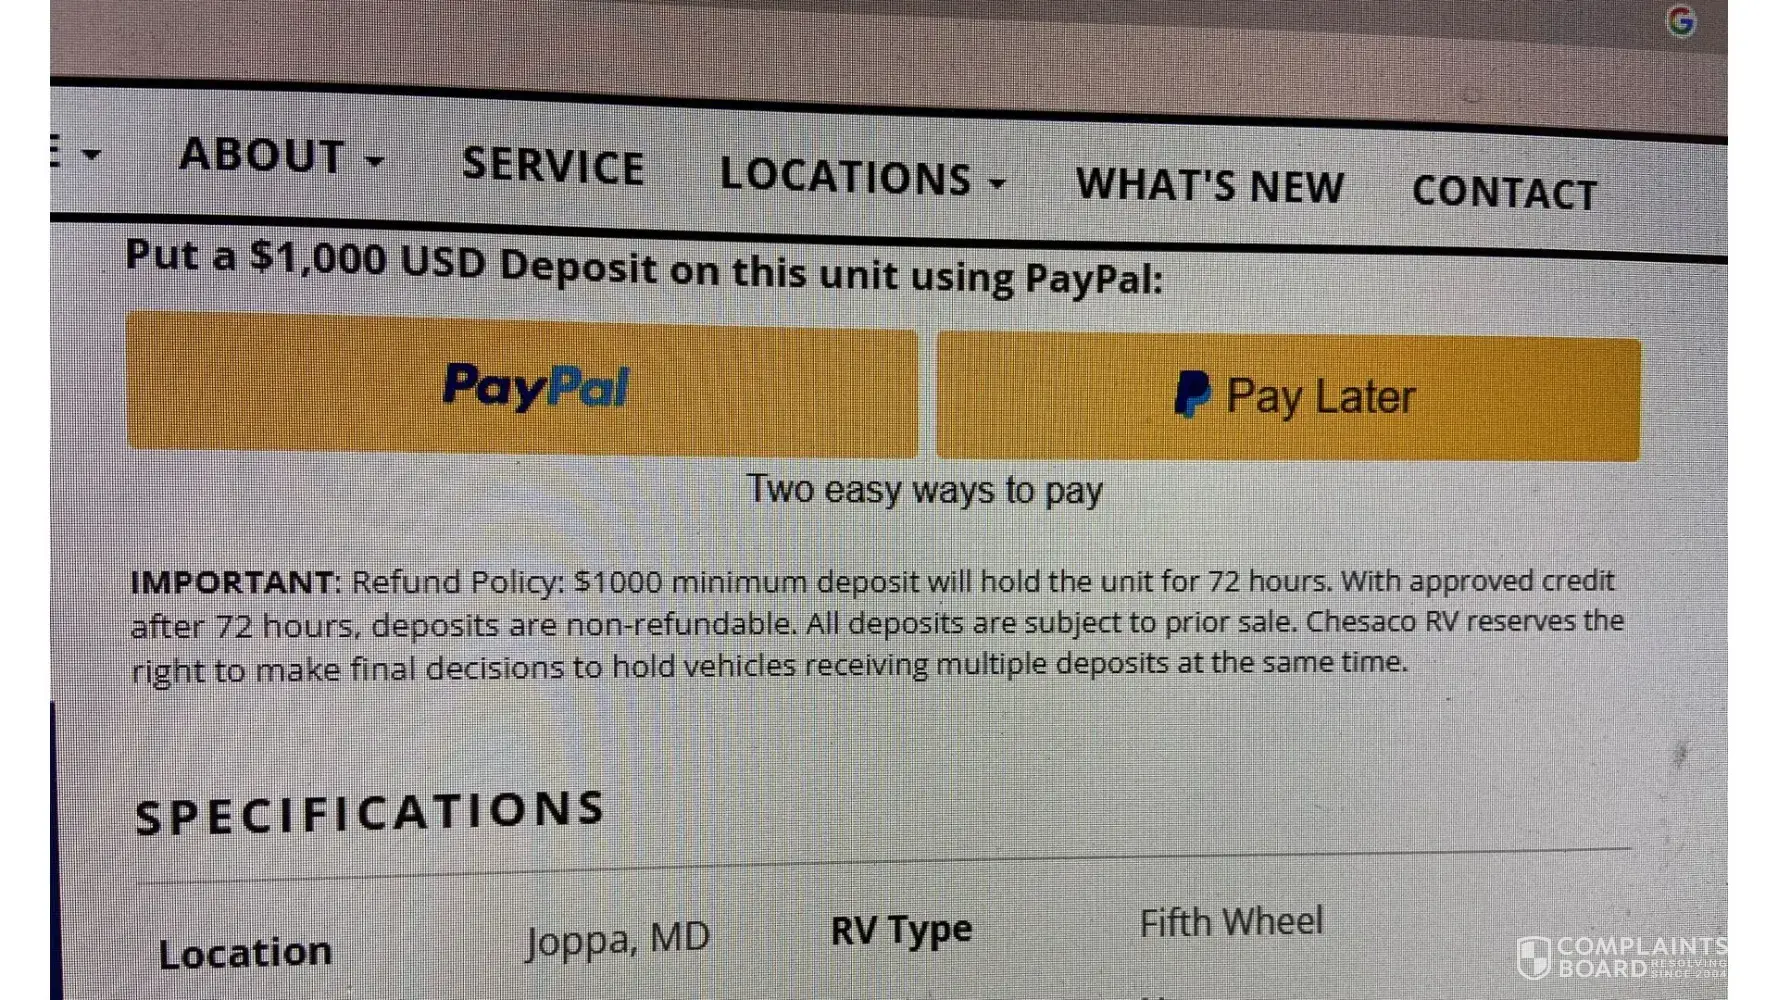
Task: Click the Two easy ways to pay text
Action: click(x=925, y=490)
